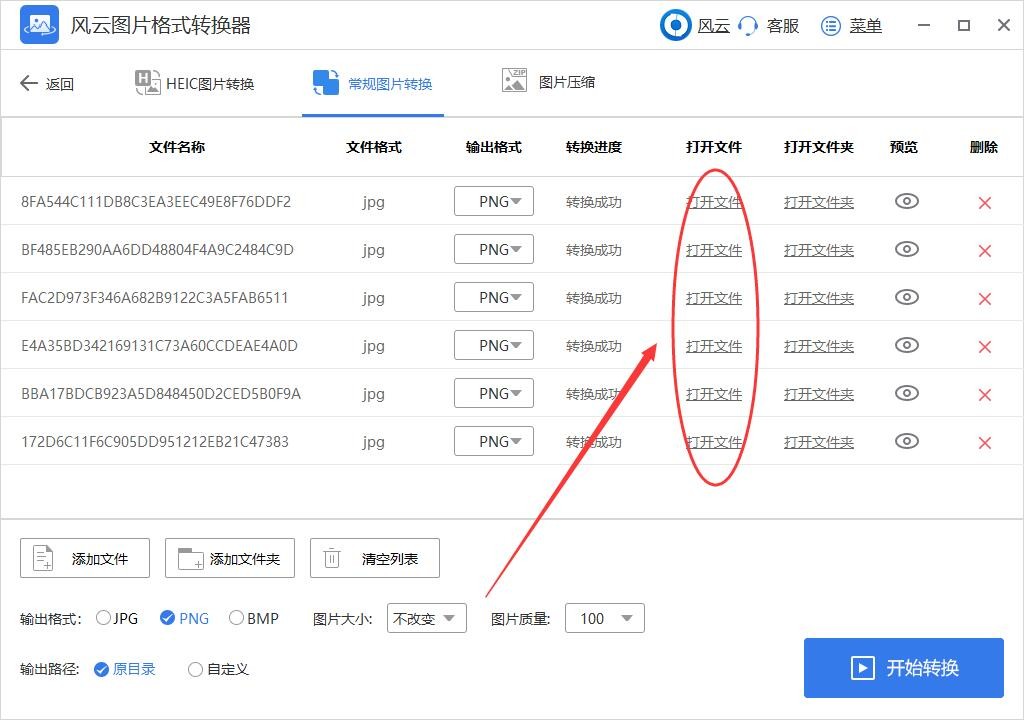
Task: Open PNG format dropdown for BF485EB290AA6DD48804F4A9C2484C9D
Action: 494,249
